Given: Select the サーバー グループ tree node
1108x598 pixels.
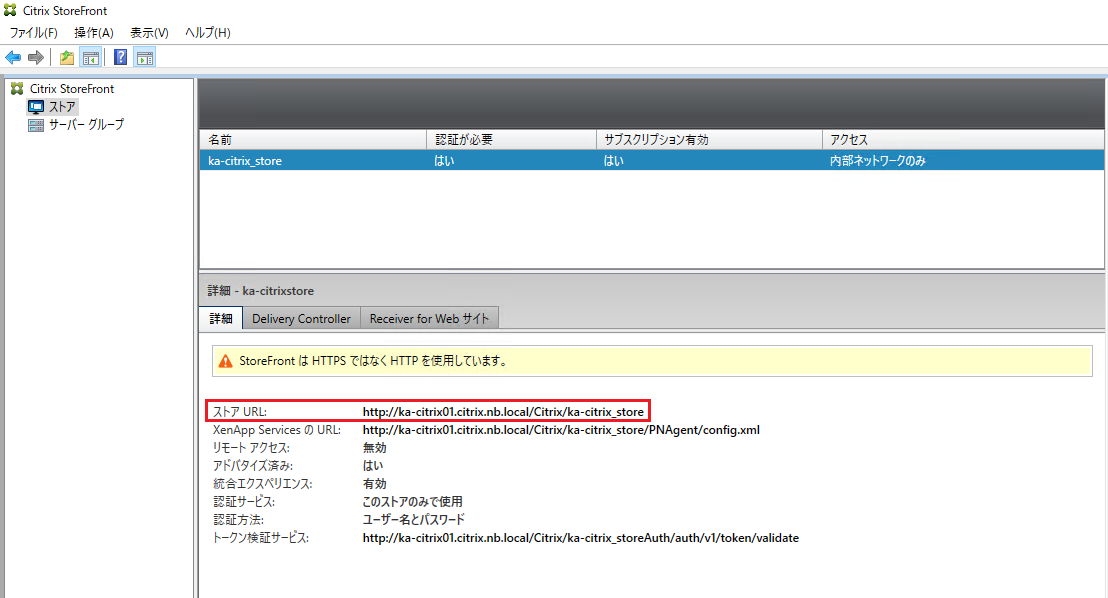Looking at the screenshot, I should (x=86, y=124).
